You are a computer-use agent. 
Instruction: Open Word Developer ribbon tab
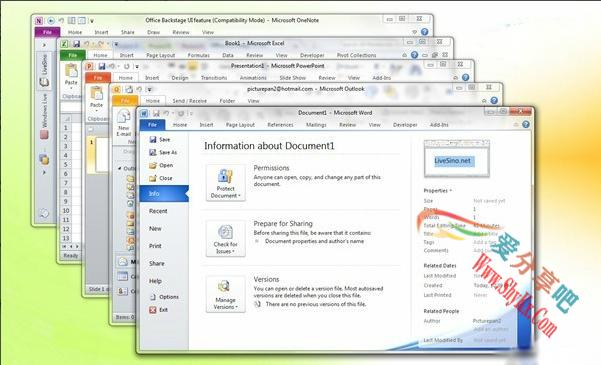pos(405,125)
